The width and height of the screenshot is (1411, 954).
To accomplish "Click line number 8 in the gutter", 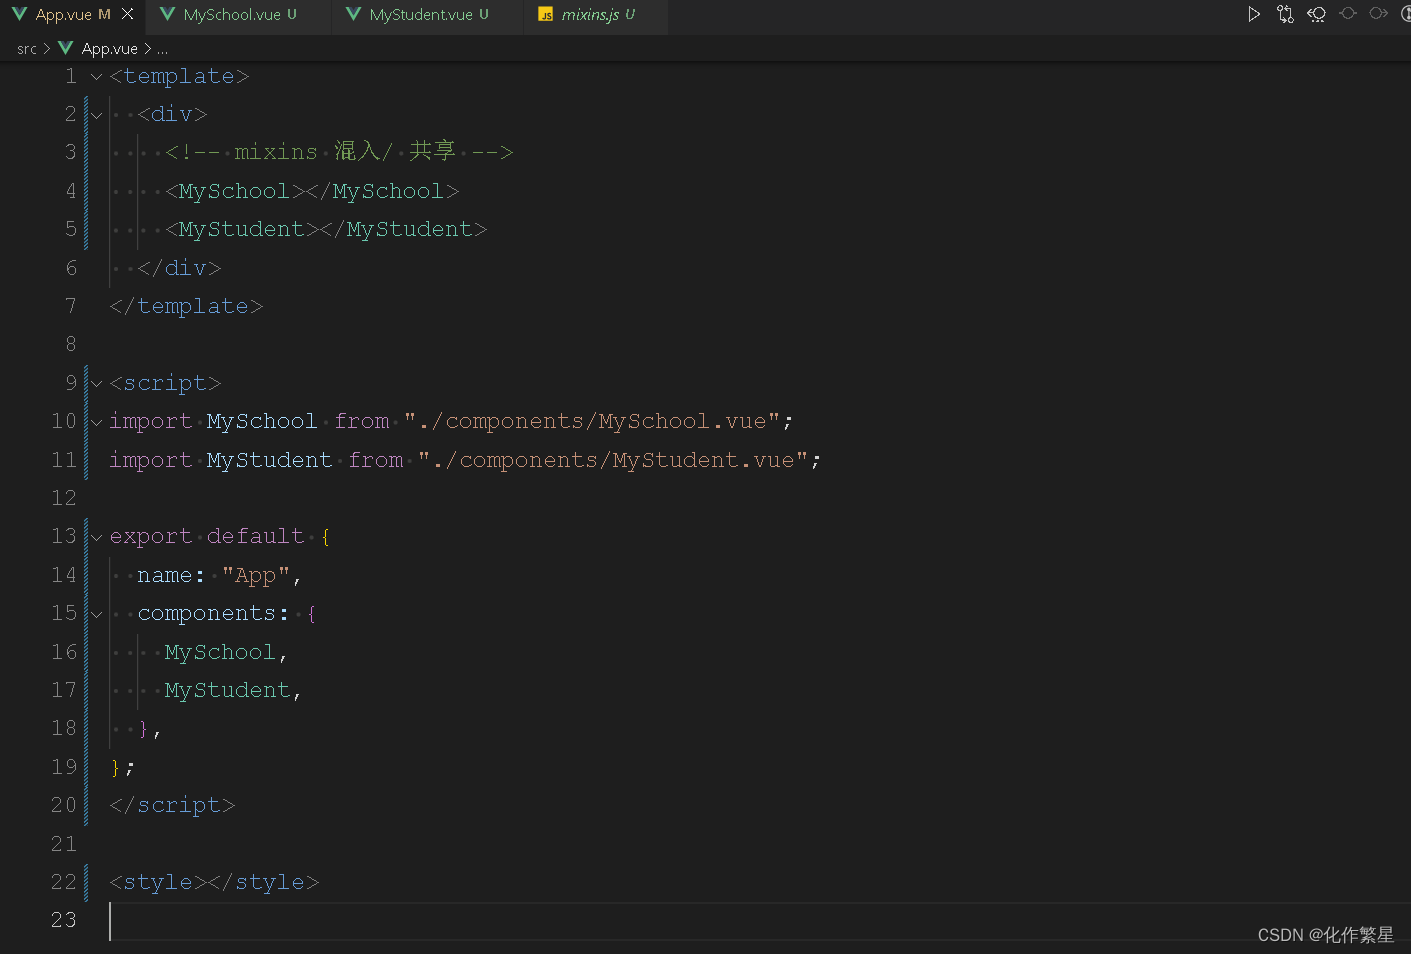I will 71,344.
